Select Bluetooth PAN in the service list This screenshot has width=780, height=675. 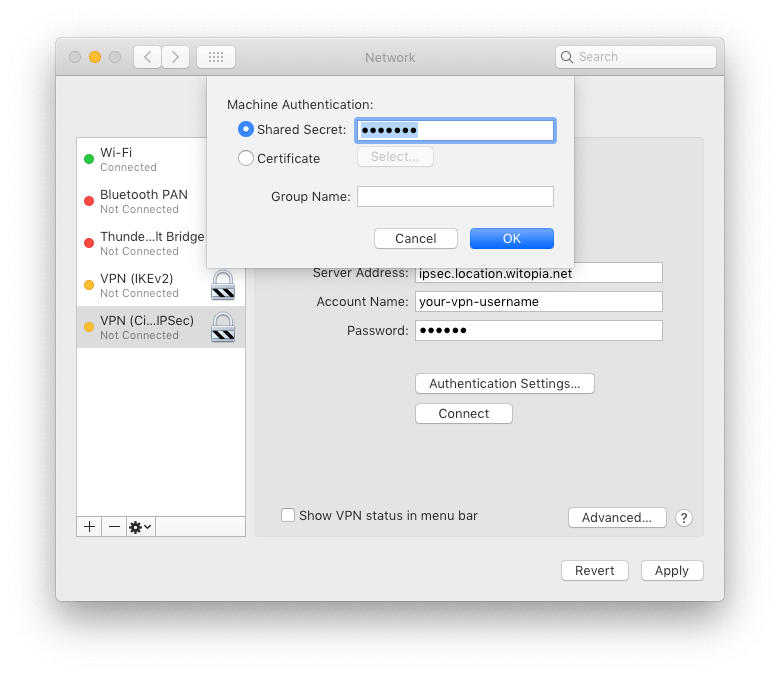pyautogui.click(x=143, y=201)
